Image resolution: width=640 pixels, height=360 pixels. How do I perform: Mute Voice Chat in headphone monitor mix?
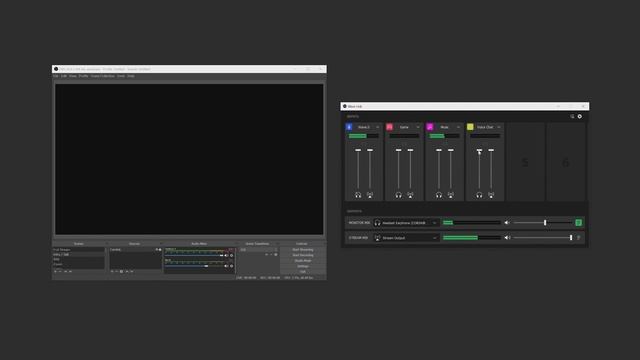479,195
